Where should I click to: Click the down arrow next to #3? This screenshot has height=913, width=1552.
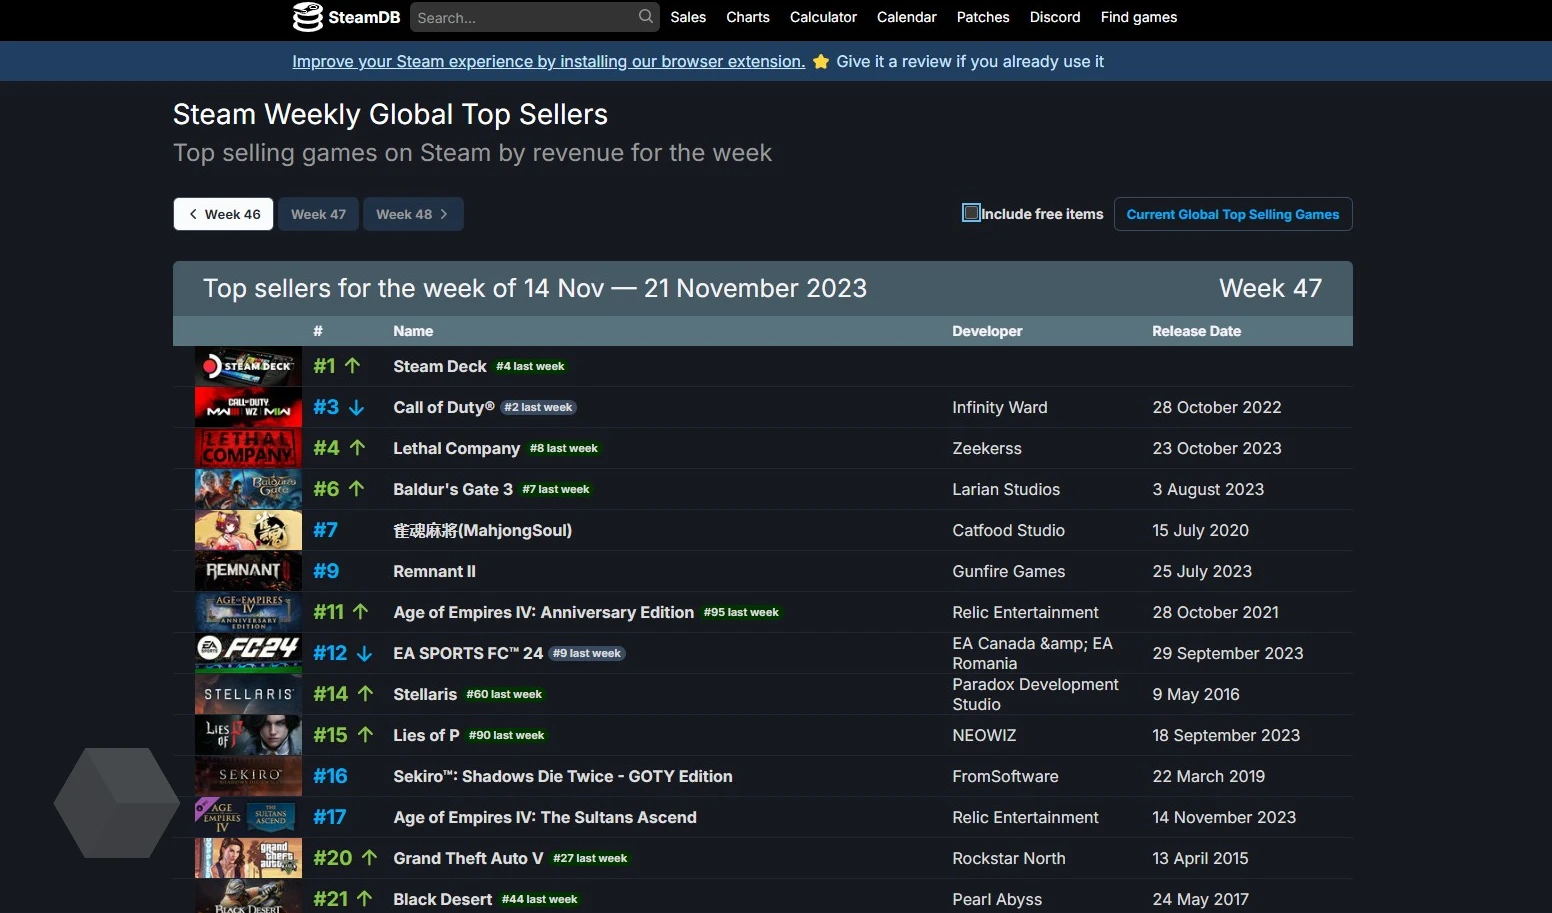pos(356,407)
